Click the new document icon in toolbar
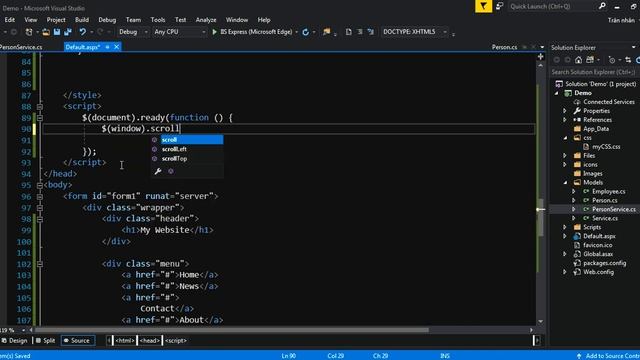The width and height of the screenshot is (640, 360). tap(348, 32)
